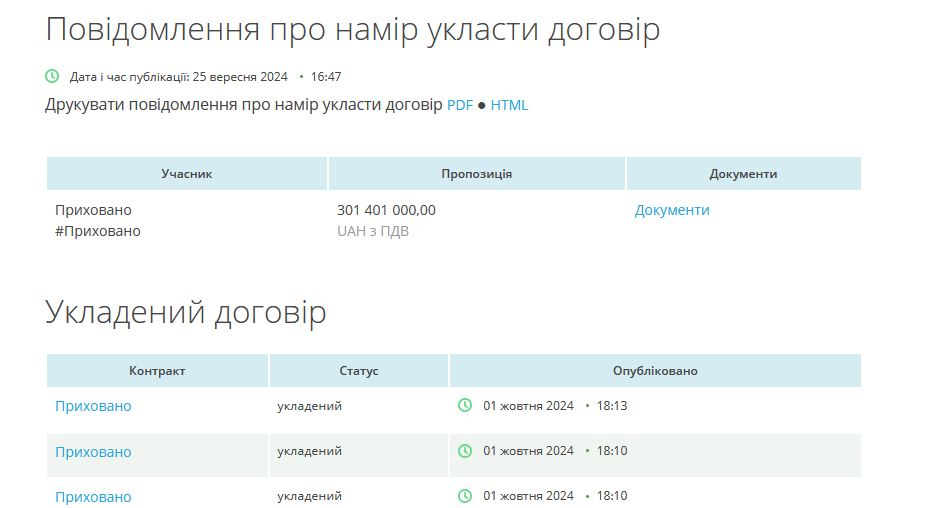Open the second Приховано contract link
Image resolution: width=946 pixels, height=508 pixels.
coord(93,452)
